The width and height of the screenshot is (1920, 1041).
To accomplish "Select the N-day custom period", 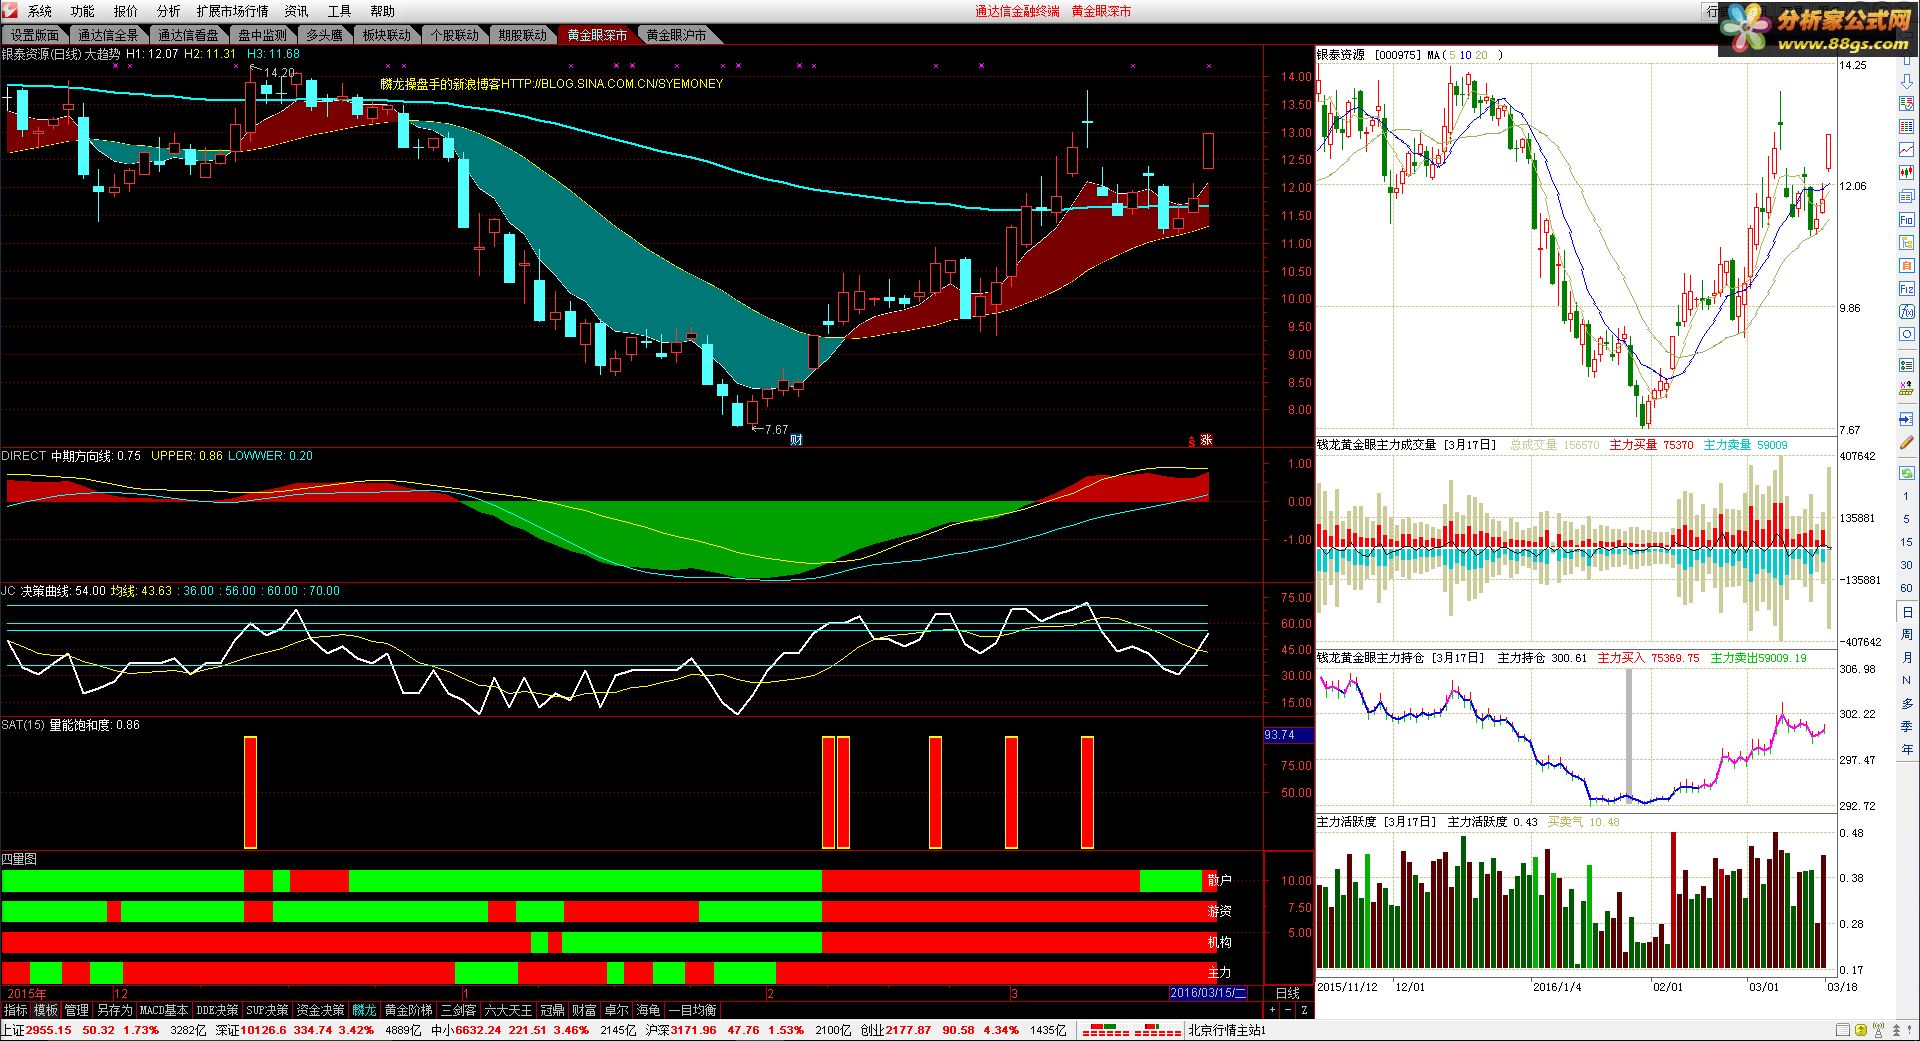I will (x=1906, y=681).
